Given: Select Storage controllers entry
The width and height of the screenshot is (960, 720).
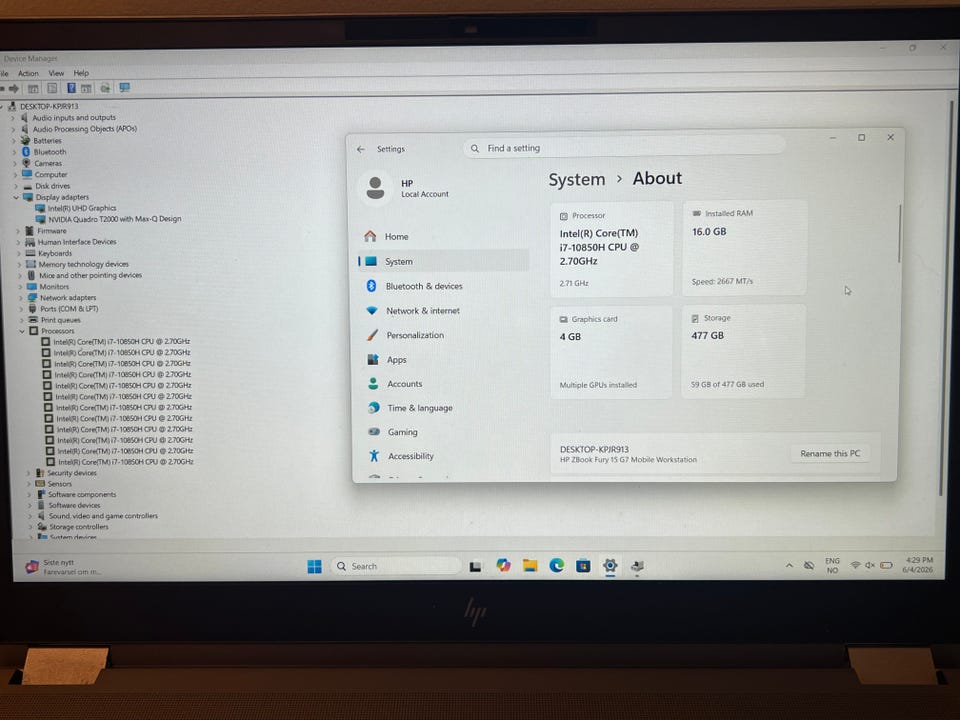Looking at the screenshot, I should pyautogui.click(x=78, y=527).
